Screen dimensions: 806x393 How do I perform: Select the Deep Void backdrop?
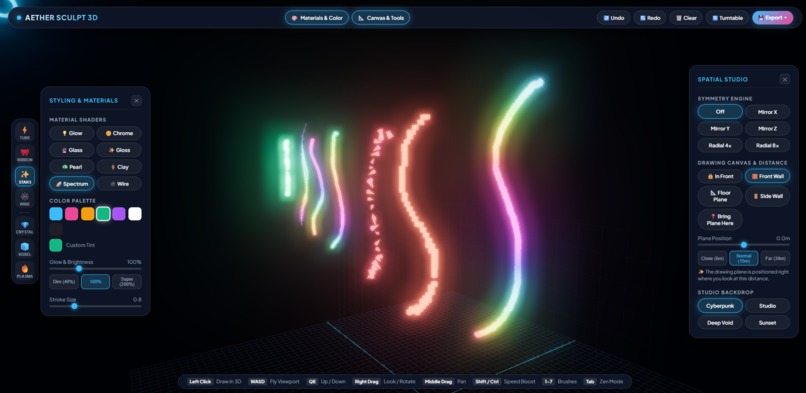click(x=720, y=323)
